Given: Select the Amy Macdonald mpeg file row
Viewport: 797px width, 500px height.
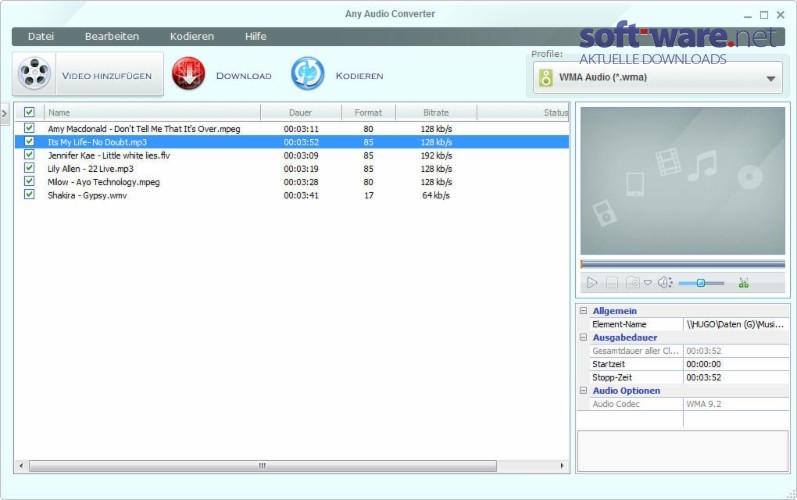Looking at the screenshot, I should (x=292, y=129).
